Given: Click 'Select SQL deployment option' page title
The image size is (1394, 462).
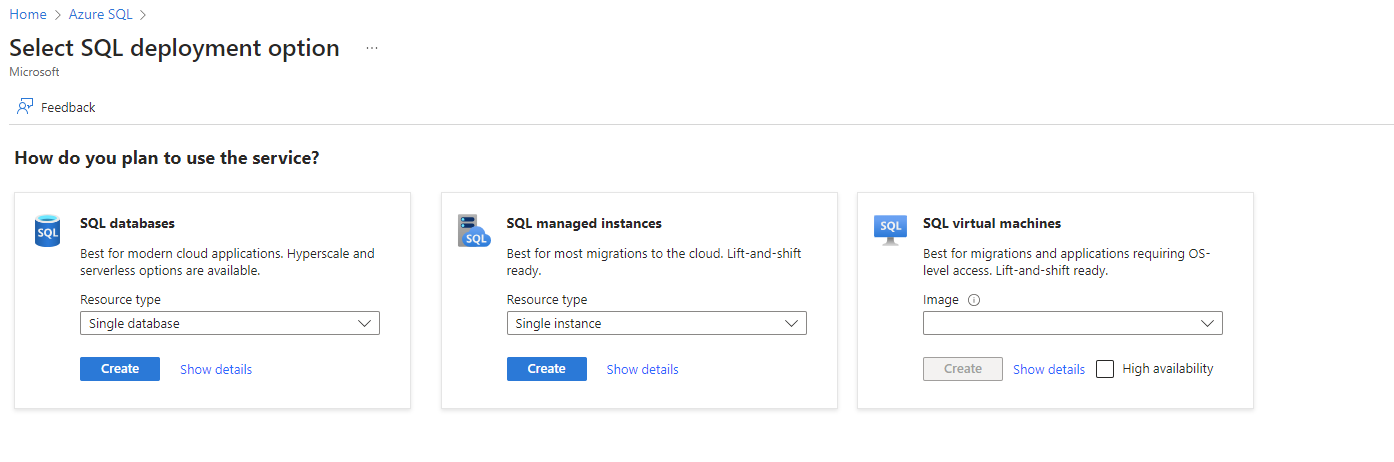Looking at the screenshot, I should point(174,48).
